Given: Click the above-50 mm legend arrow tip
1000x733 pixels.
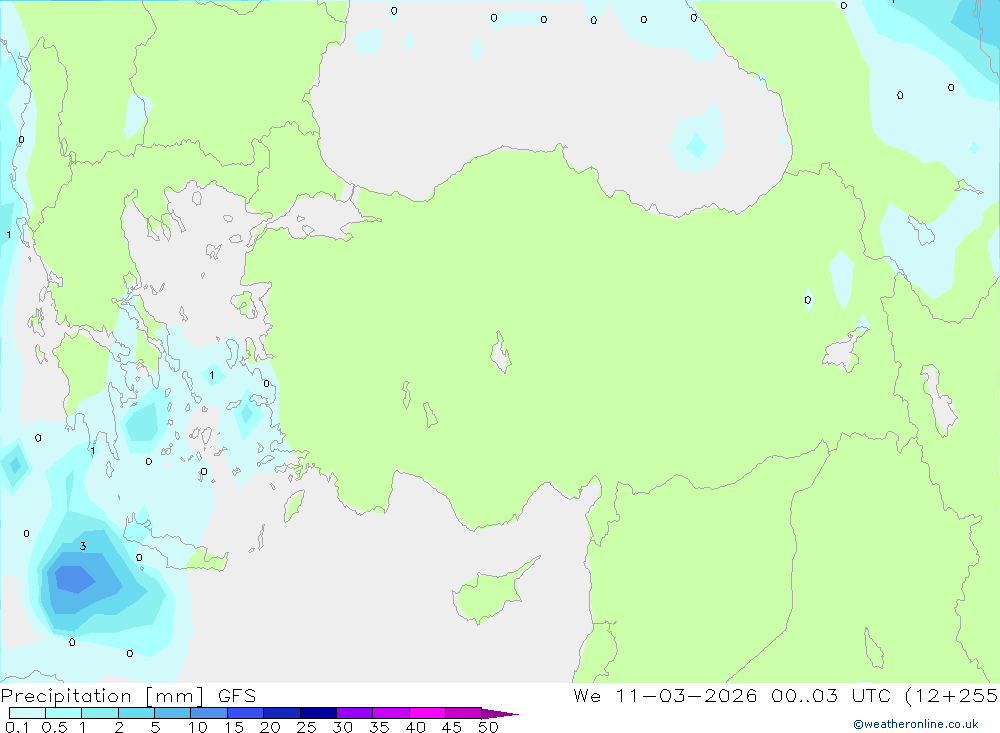Looking at the screenshot, I should tap(500, 714).
